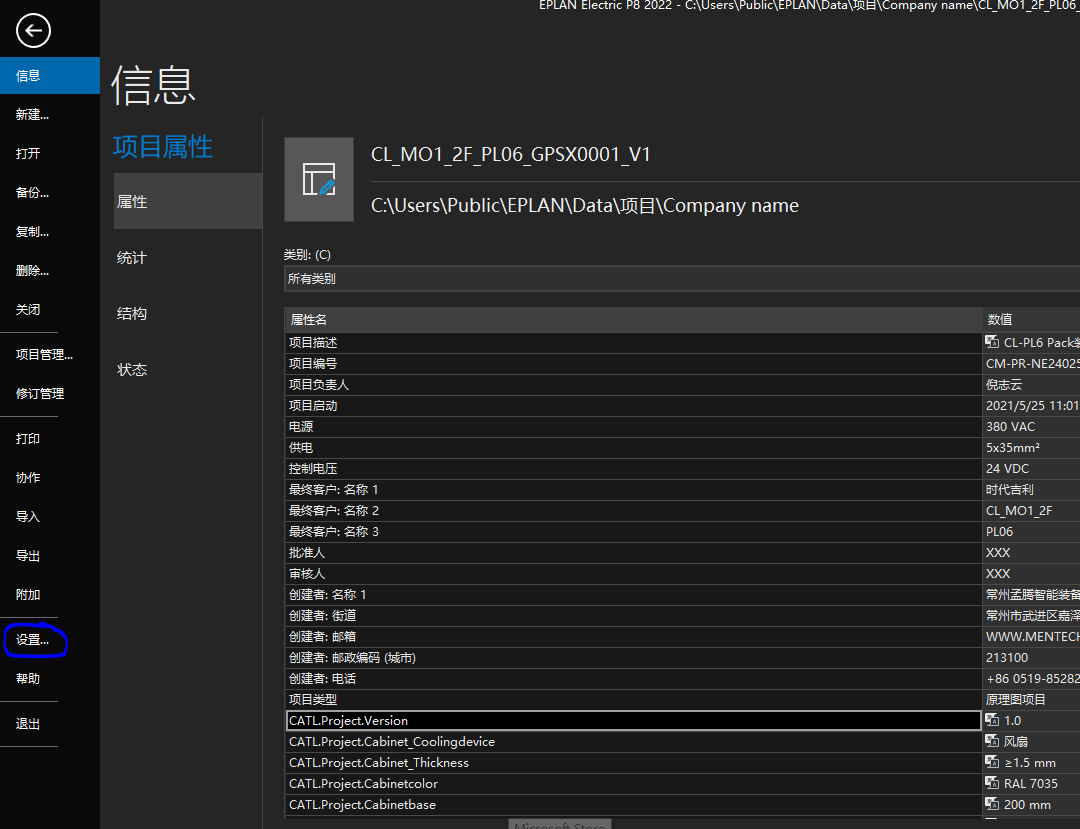
Task: Click the translate icon beside 200 mm
Action: point(992,804)
